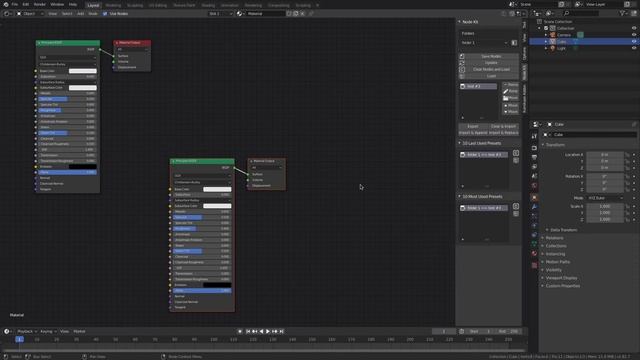Hide the Collection with its eye icon

634,28
